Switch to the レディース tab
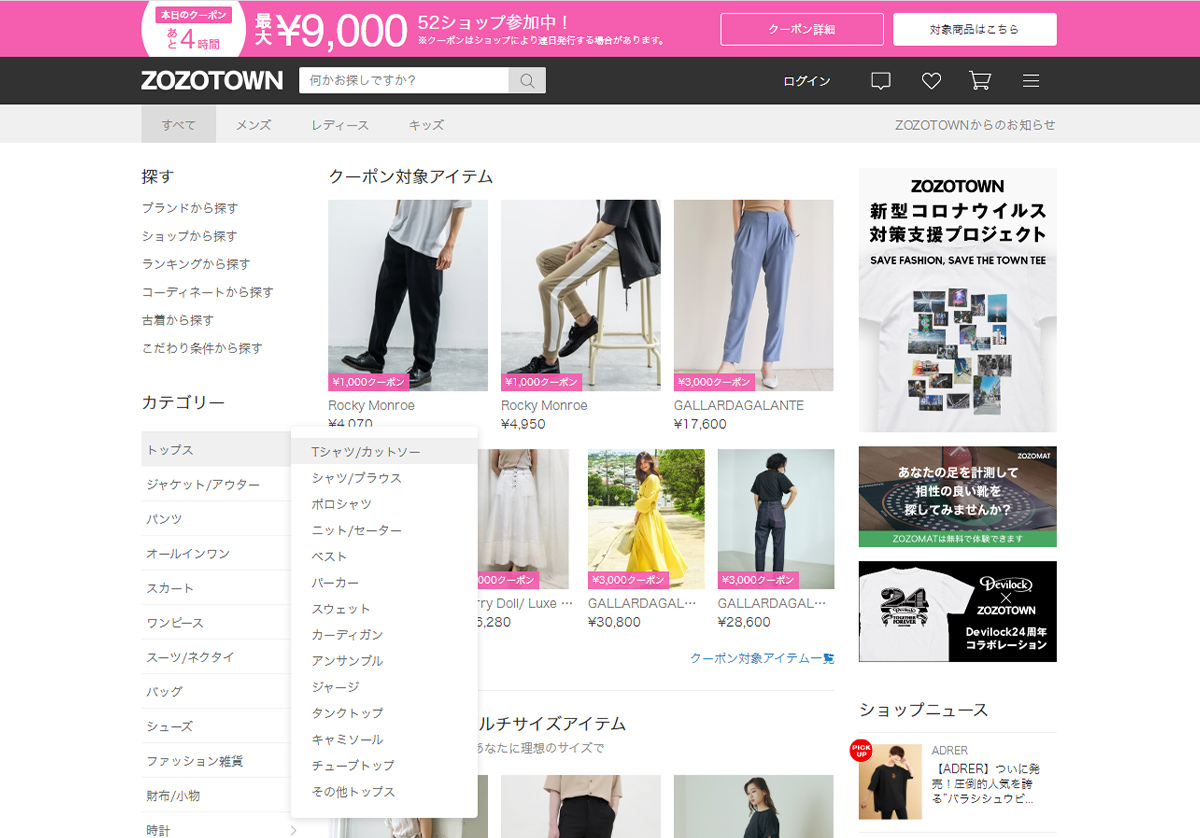This screenshot has height=838, width=1200. (x=340, y=125)
